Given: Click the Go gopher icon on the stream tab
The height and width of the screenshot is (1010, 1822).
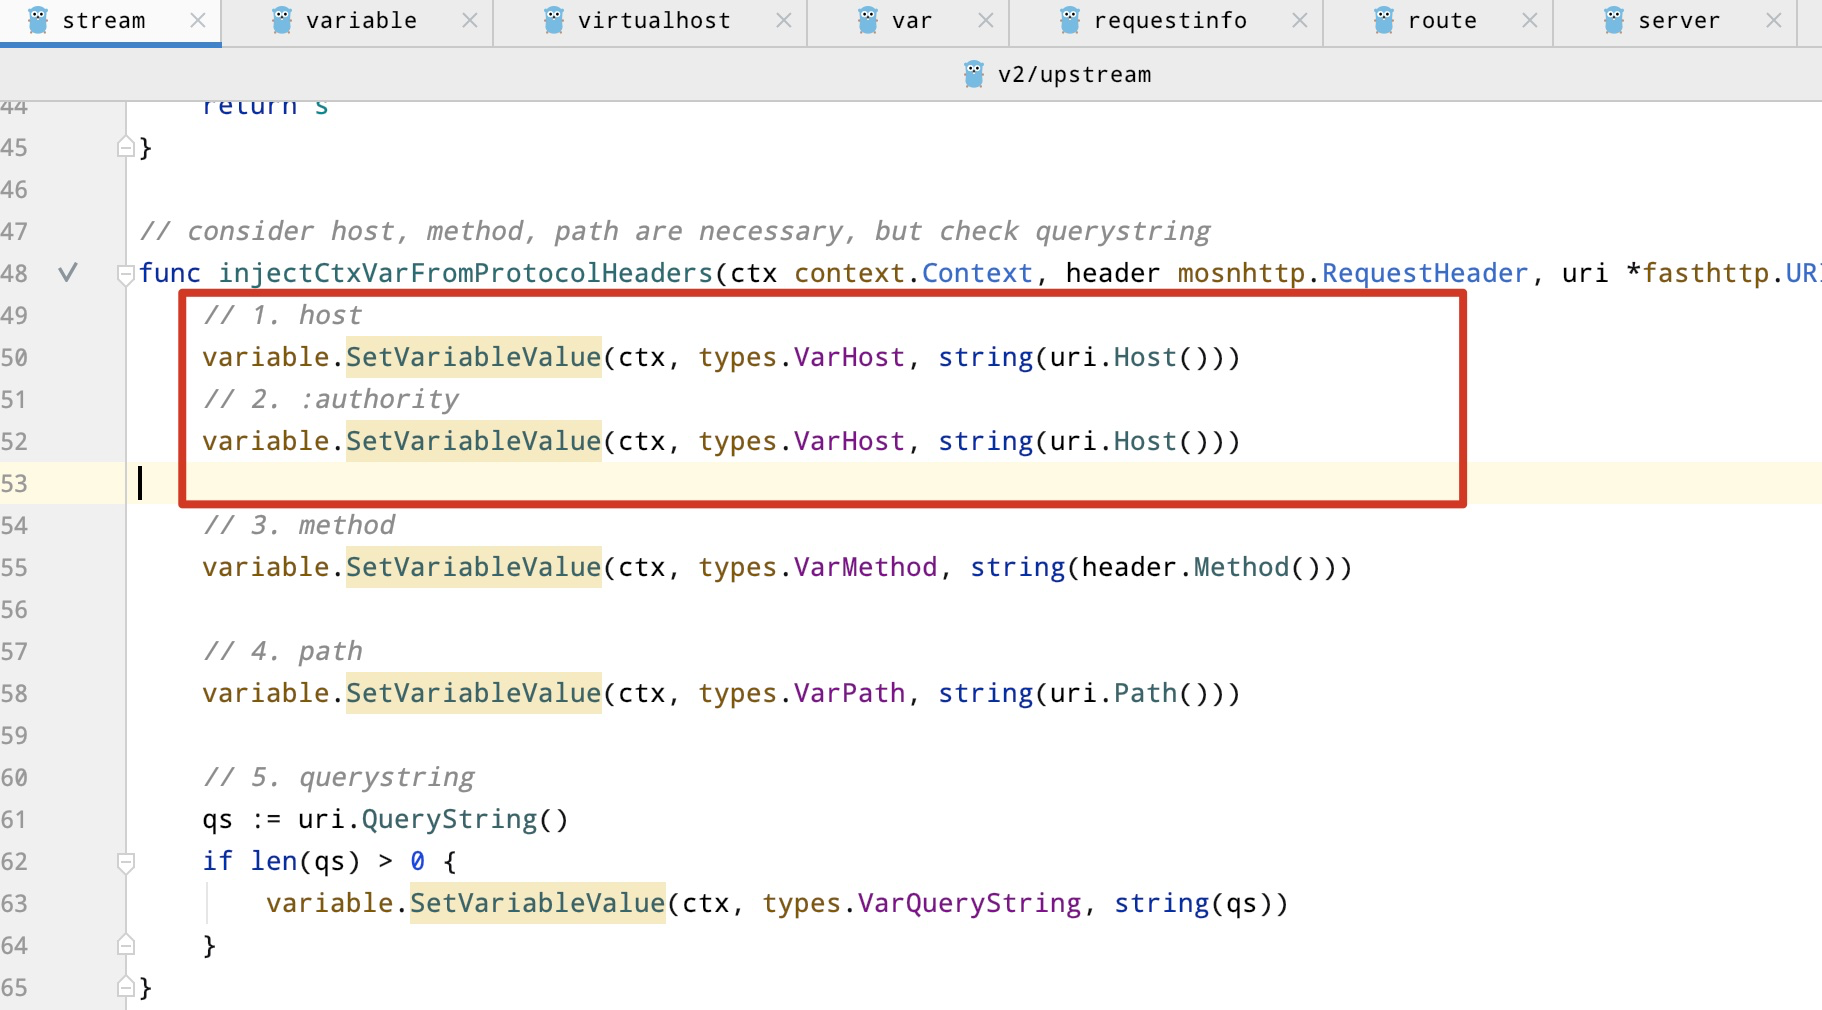Looking at the screenshot, I should (39, 20).
